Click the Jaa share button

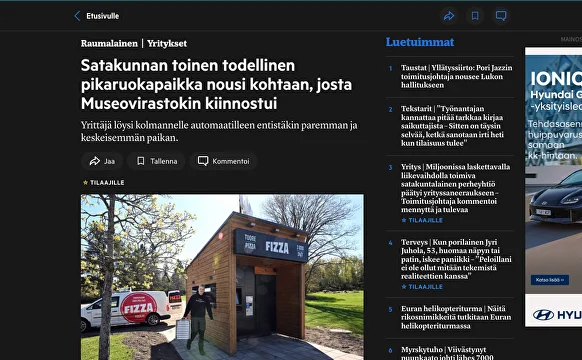tap(102, 161)
